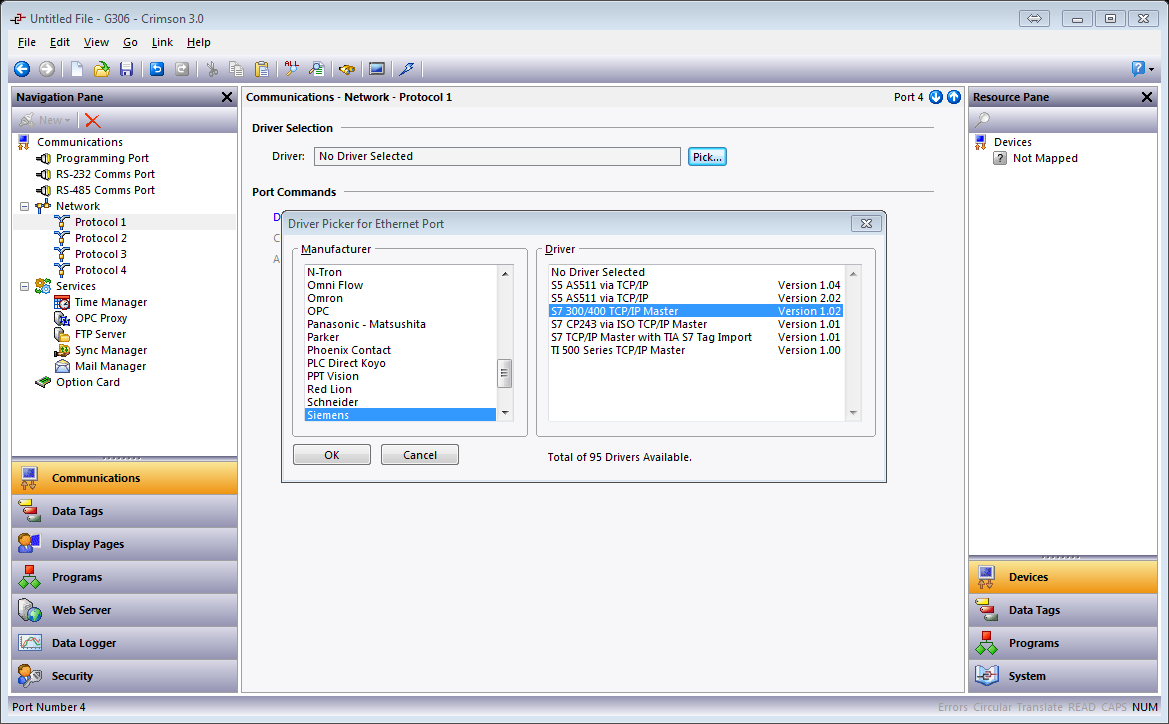Click the Forward navigation arrow in toolbar
1169x724 pixels.
pyautogui.click(x=47, y=69)
